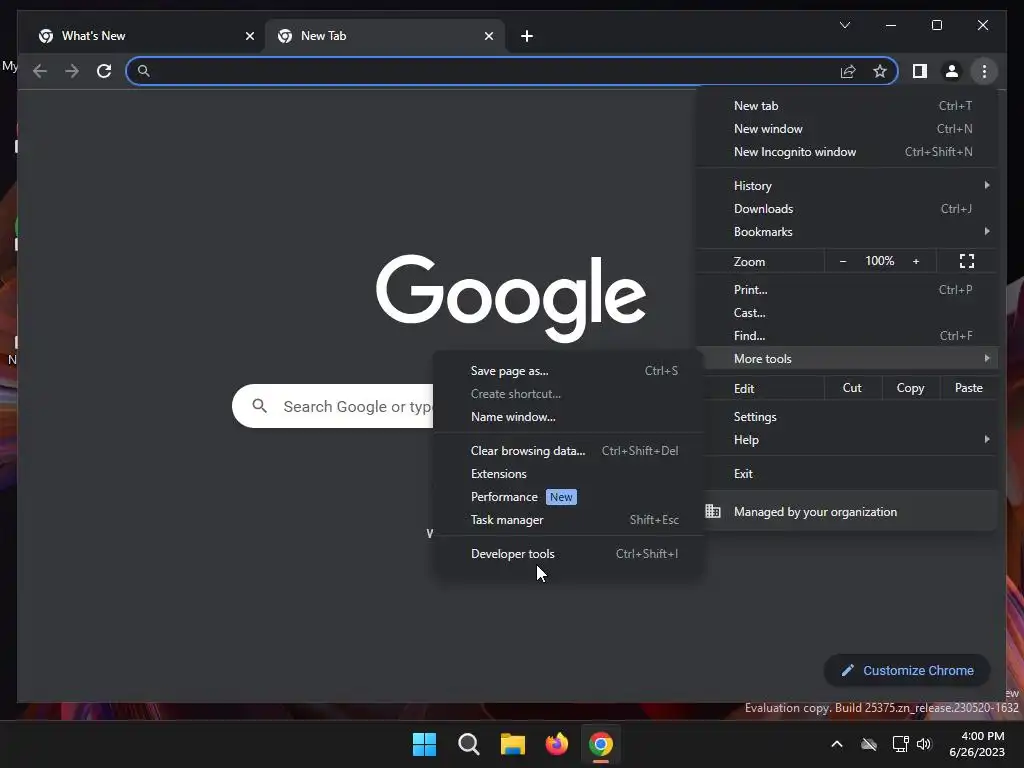Open New Incognito window
Image resolution: width=1024 pixels, height=768 pixels.
click(x=846, y=152)
